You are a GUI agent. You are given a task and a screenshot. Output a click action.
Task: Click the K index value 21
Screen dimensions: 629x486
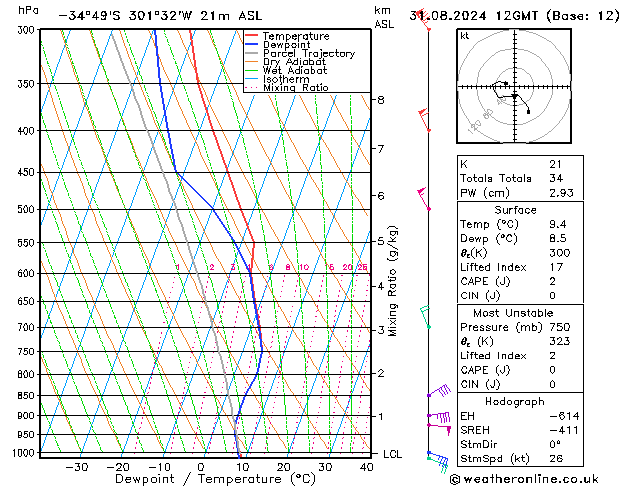point(556,164)
